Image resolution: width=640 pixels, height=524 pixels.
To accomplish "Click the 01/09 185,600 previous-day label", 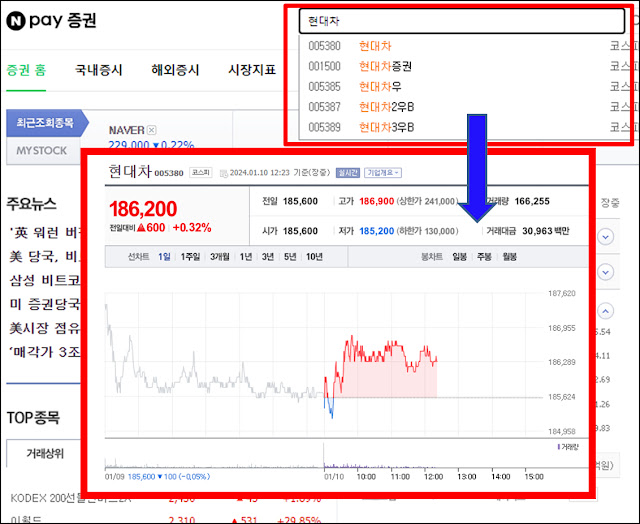I will (158, 476).
